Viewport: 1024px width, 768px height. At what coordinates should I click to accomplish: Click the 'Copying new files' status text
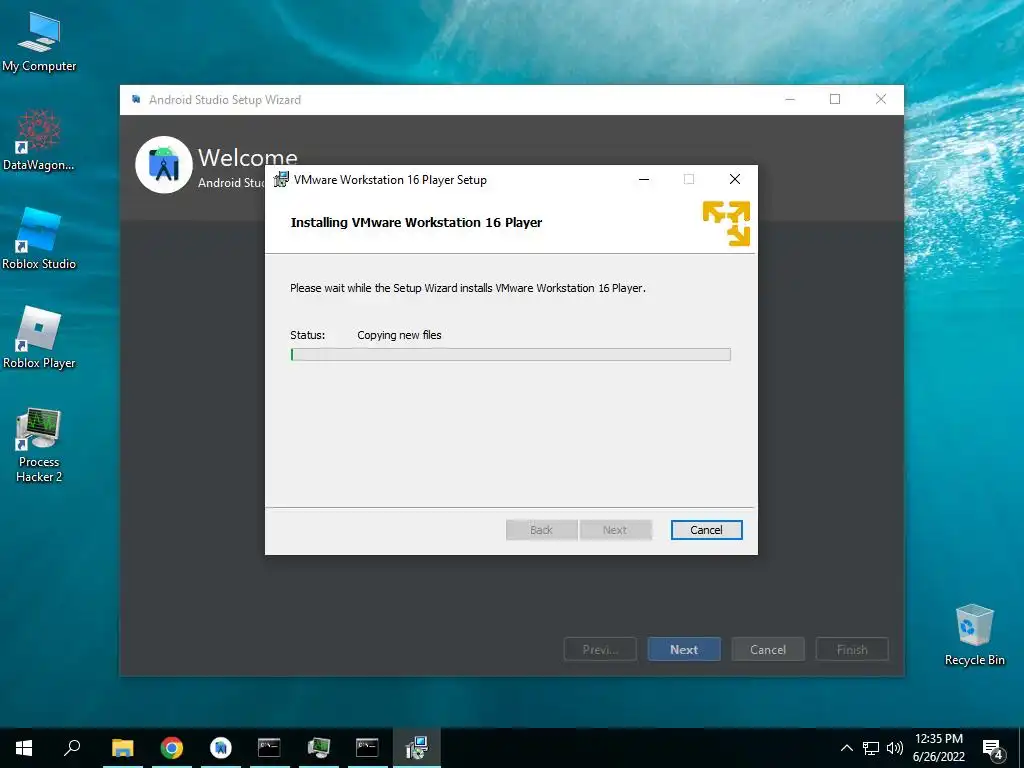(399, 335)
